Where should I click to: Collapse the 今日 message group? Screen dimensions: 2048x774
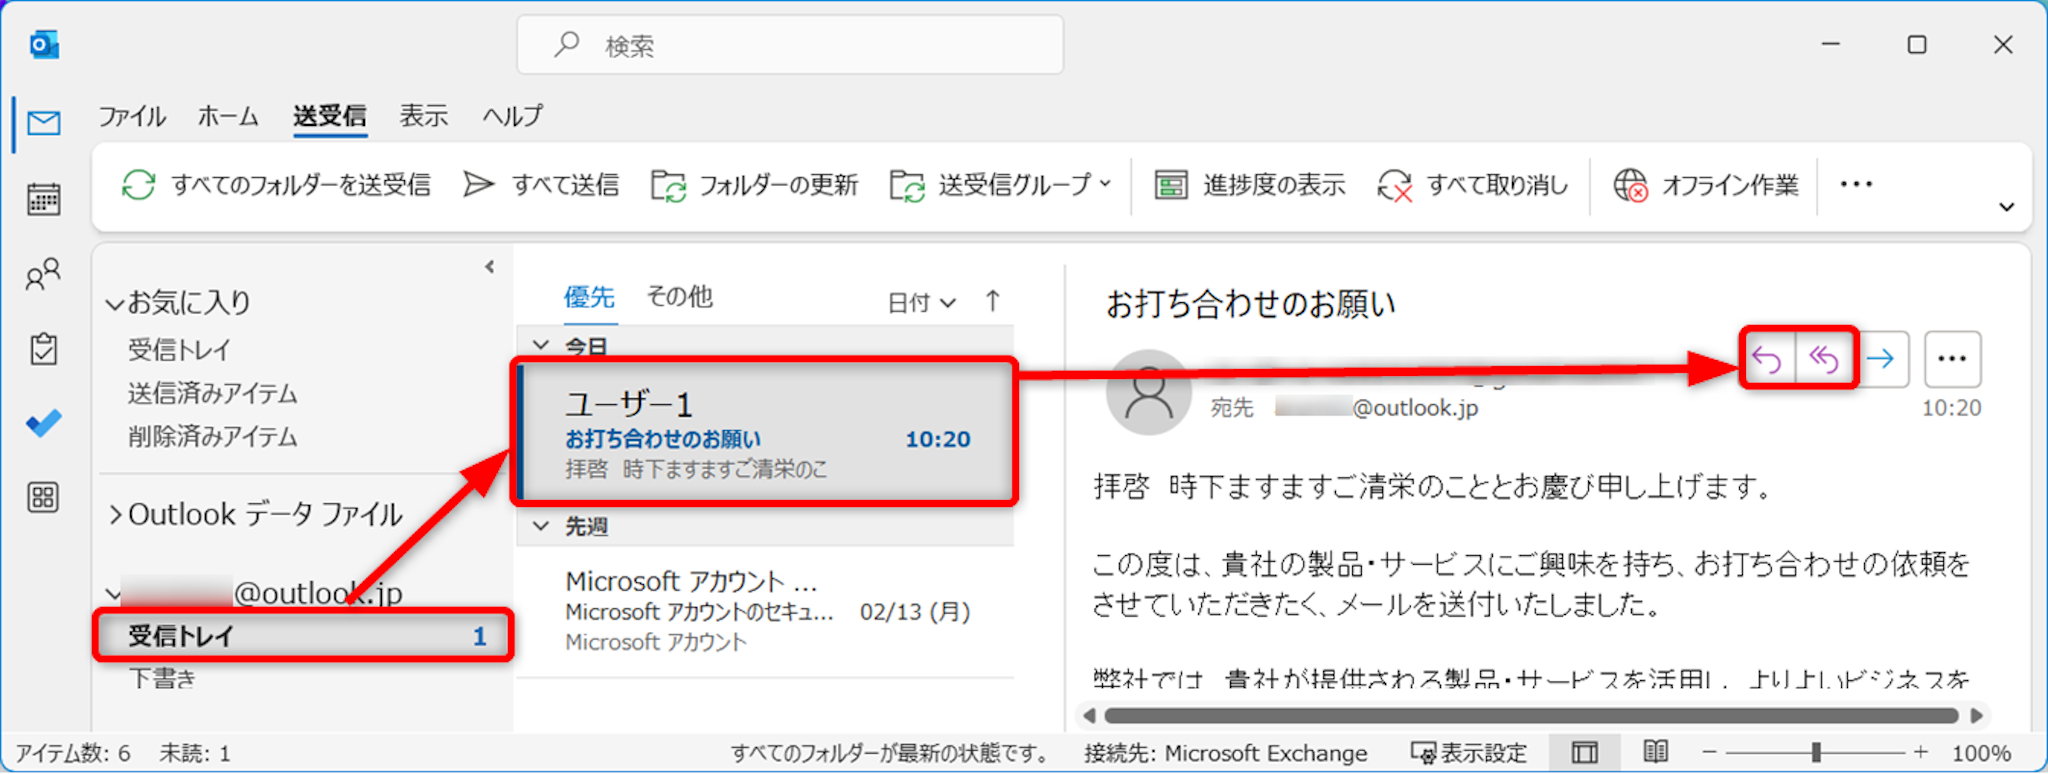pyautogui.click(x=541, y=345)
